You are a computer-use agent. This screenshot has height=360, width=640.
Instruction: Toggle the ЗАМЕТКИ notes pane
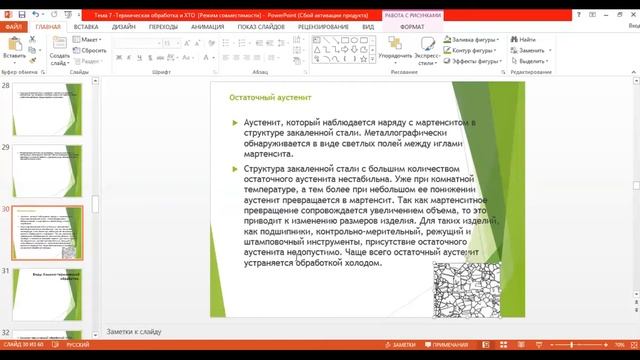click(x=400, y=345)
